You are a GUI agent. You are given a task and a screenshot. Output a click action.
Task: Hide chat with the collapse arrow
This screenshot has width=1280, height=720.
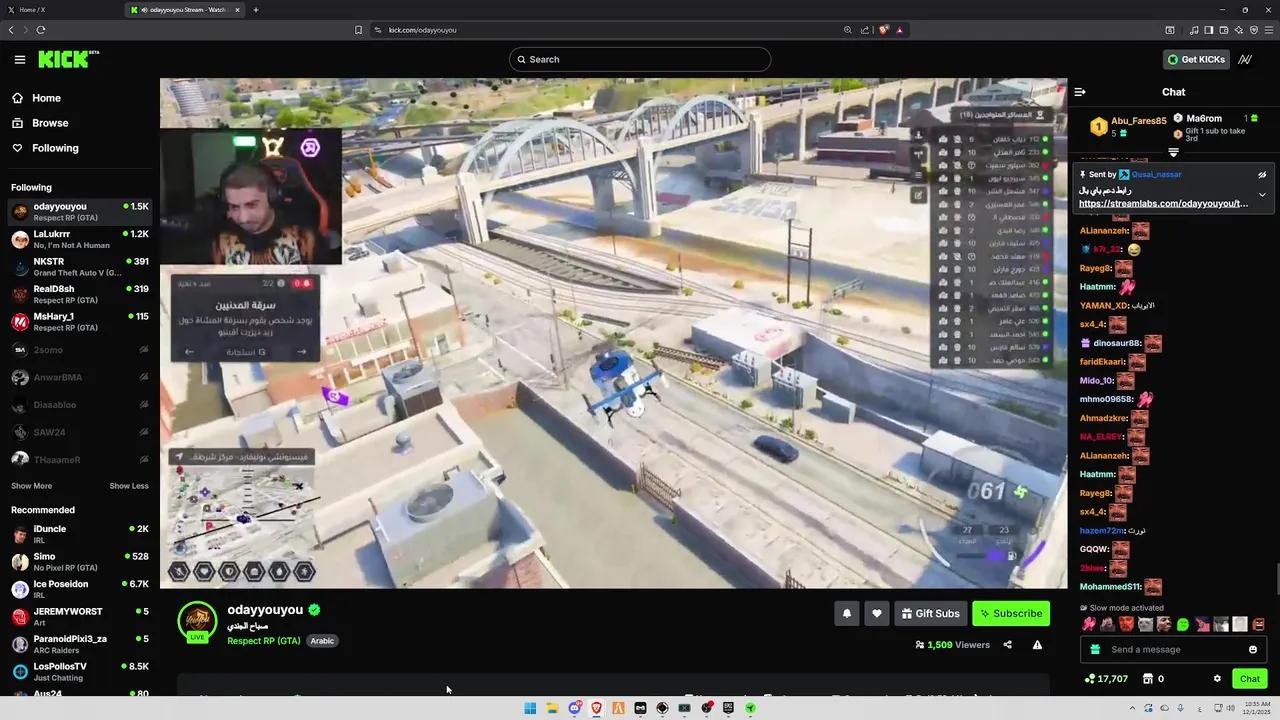(x=1079, y=91)
